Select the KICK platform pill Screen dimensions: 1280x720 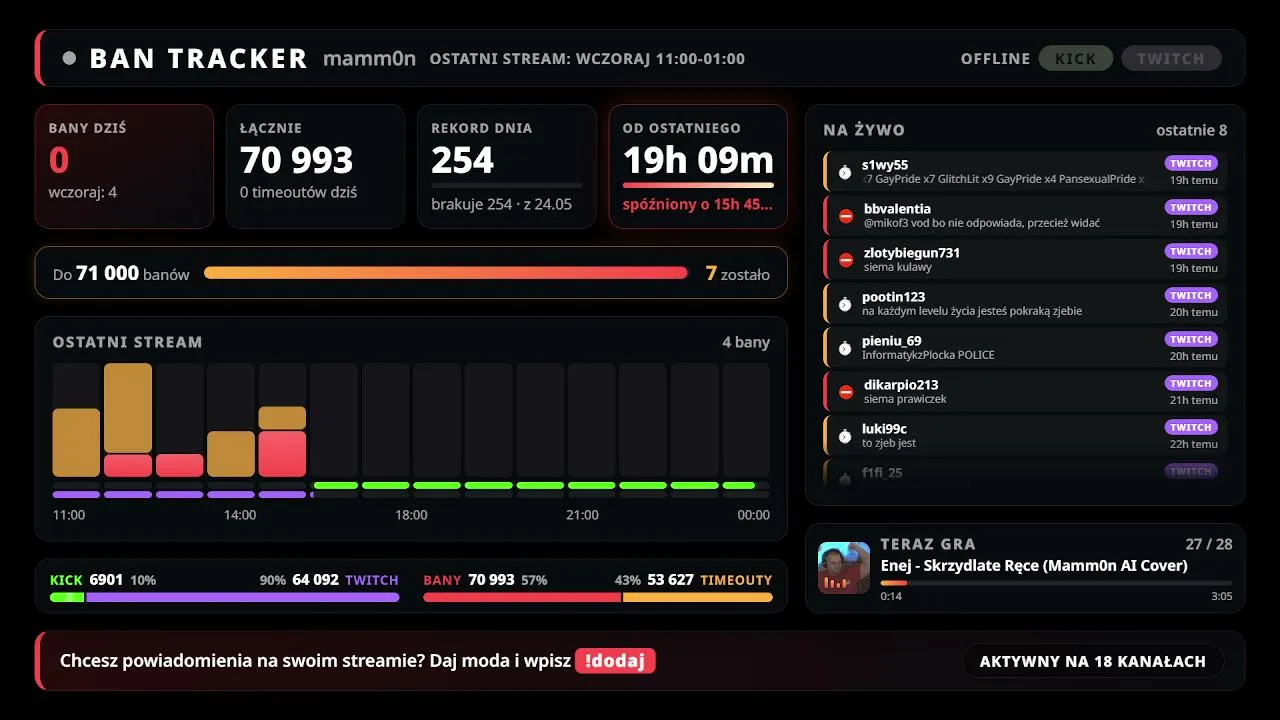(1076, 58)
